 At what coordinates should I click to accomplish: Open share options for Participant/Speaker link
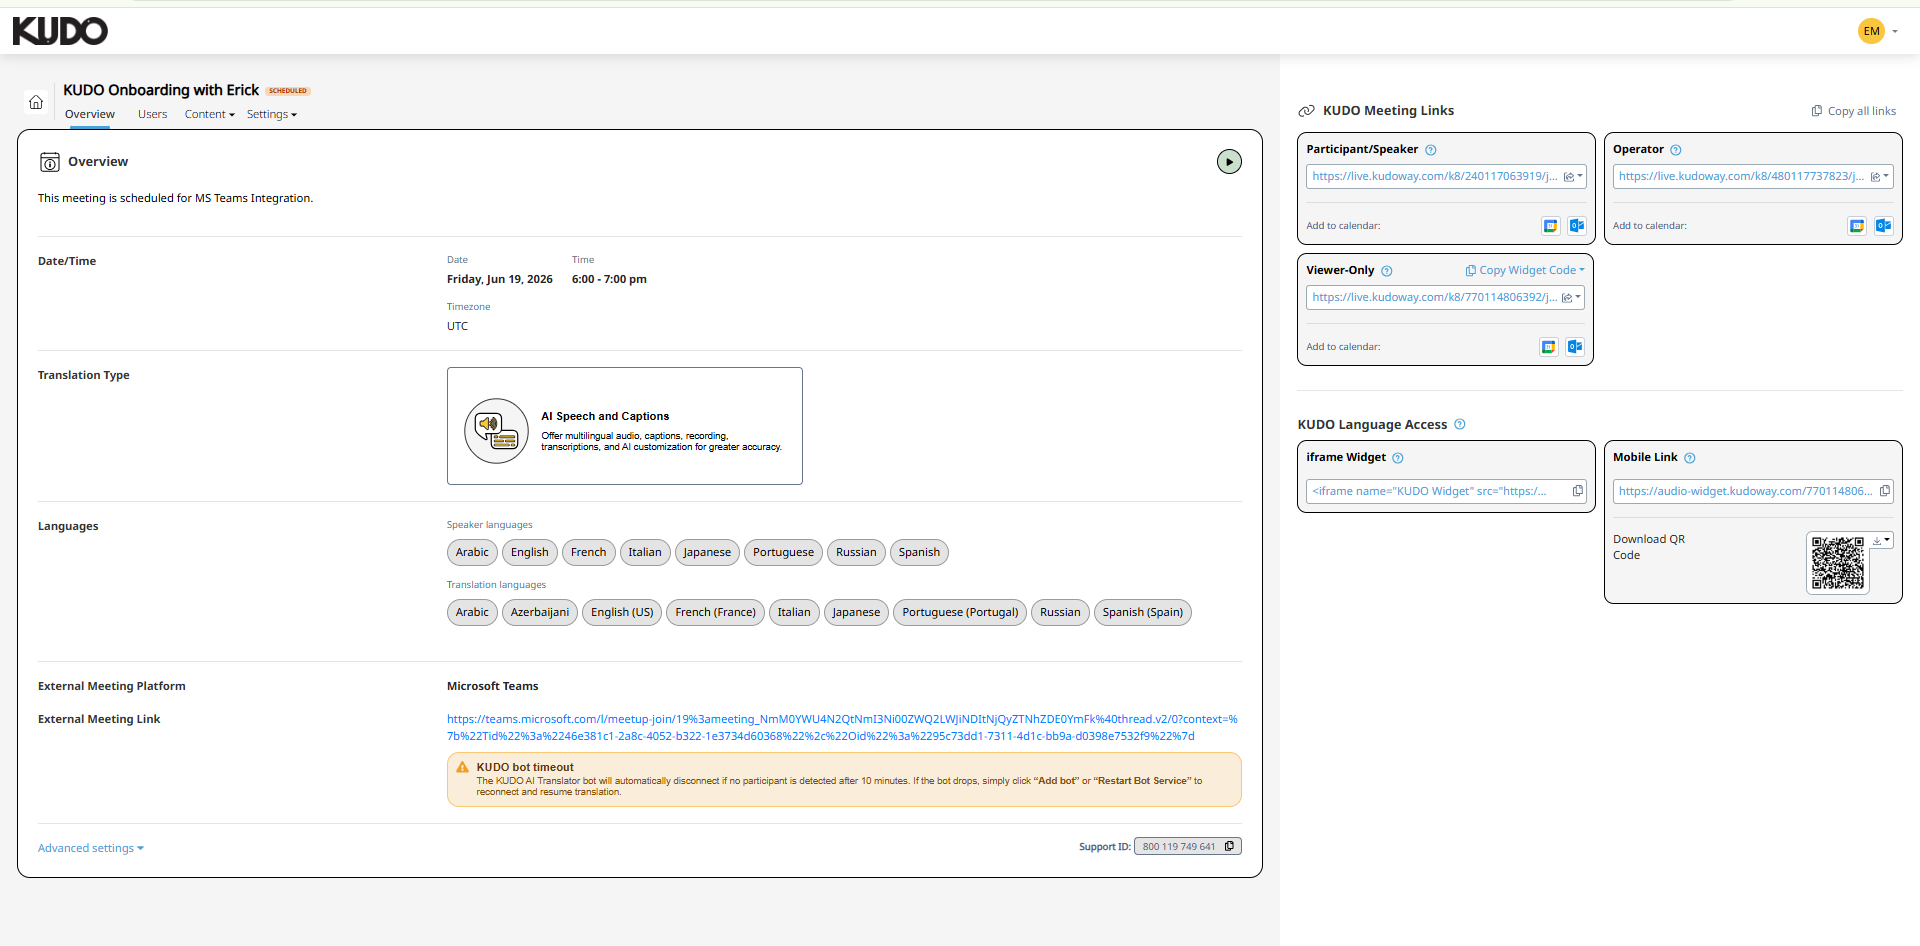point(1573,177)
